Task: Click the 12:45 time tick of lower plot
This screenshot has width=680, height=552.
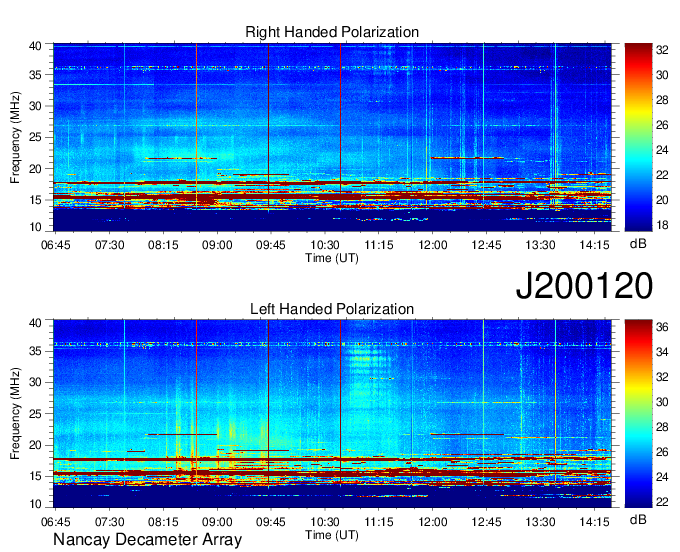Action: click(486, 522)
